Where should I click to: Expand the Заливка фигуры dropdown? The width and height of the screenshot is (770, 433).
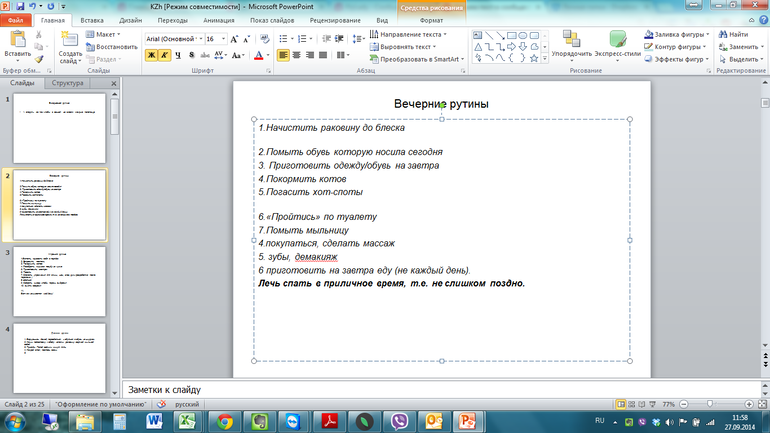[711, 34]
